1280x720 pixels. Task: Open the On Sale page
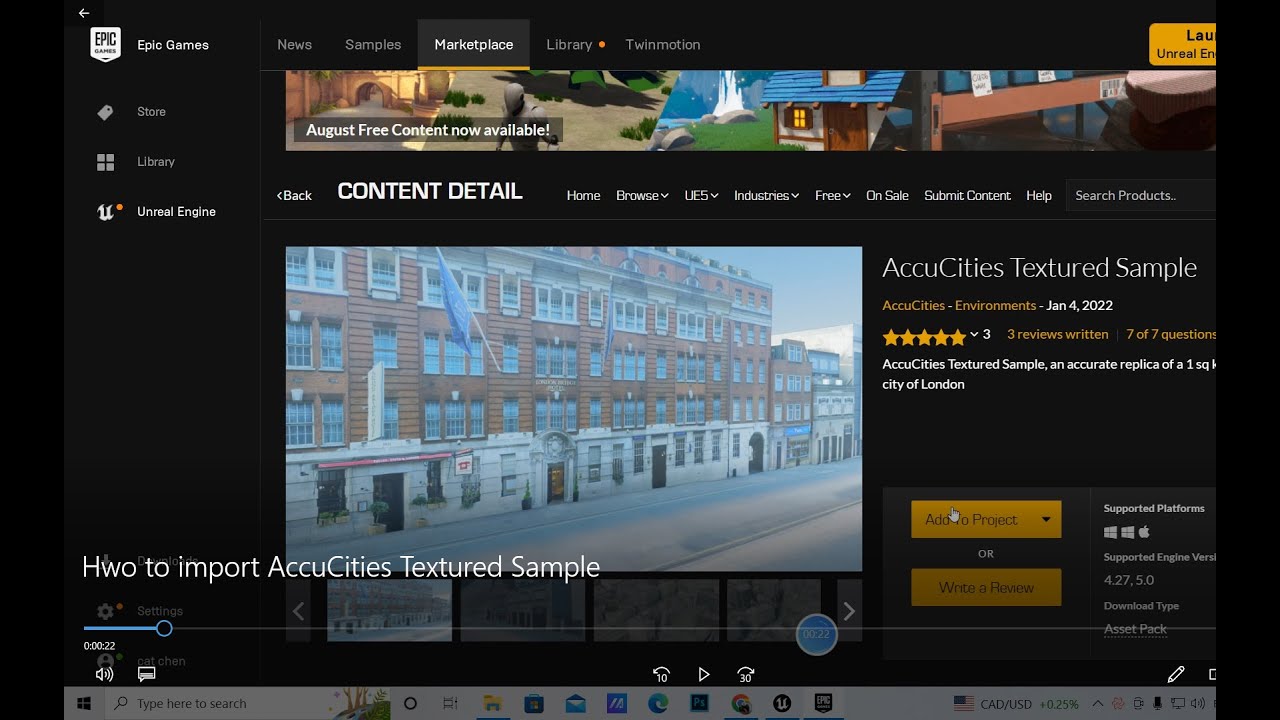point(887,196)
